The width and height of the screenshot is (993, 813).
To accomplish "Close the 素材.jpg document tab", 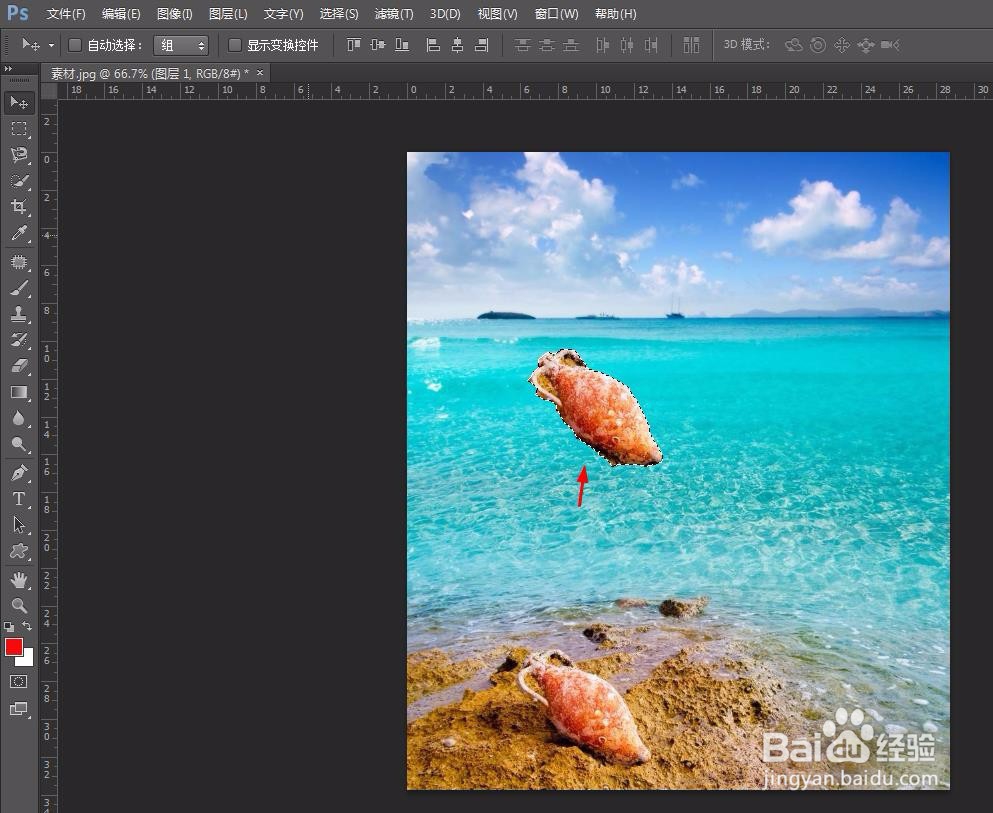I will click(x=260, y=73).
